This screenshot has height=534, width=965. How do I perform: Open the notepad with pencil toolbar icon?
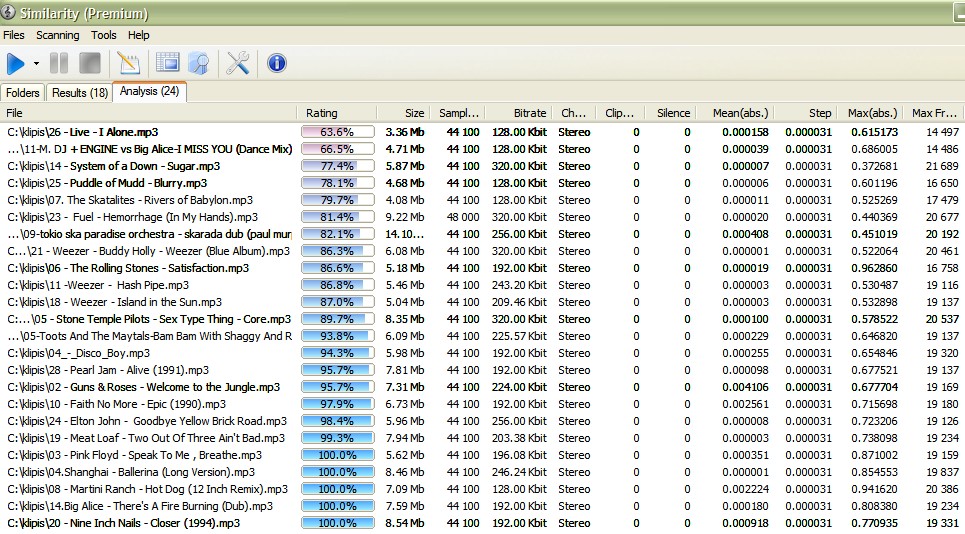(x=129, y=63)
